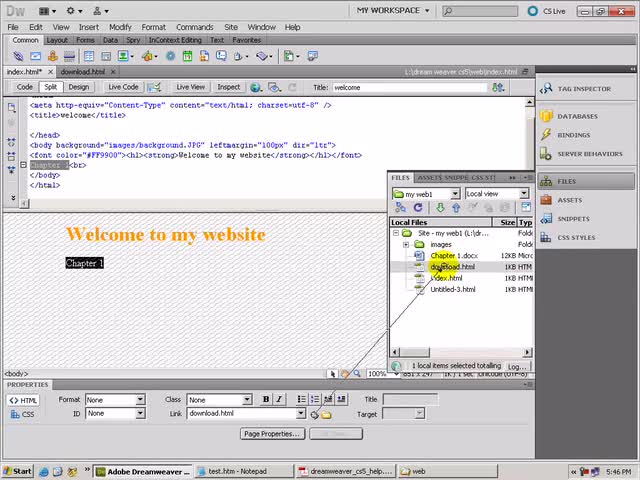Click the Log button in Files panel
This screenshot has height=480, width=640.
click(517, 366)
